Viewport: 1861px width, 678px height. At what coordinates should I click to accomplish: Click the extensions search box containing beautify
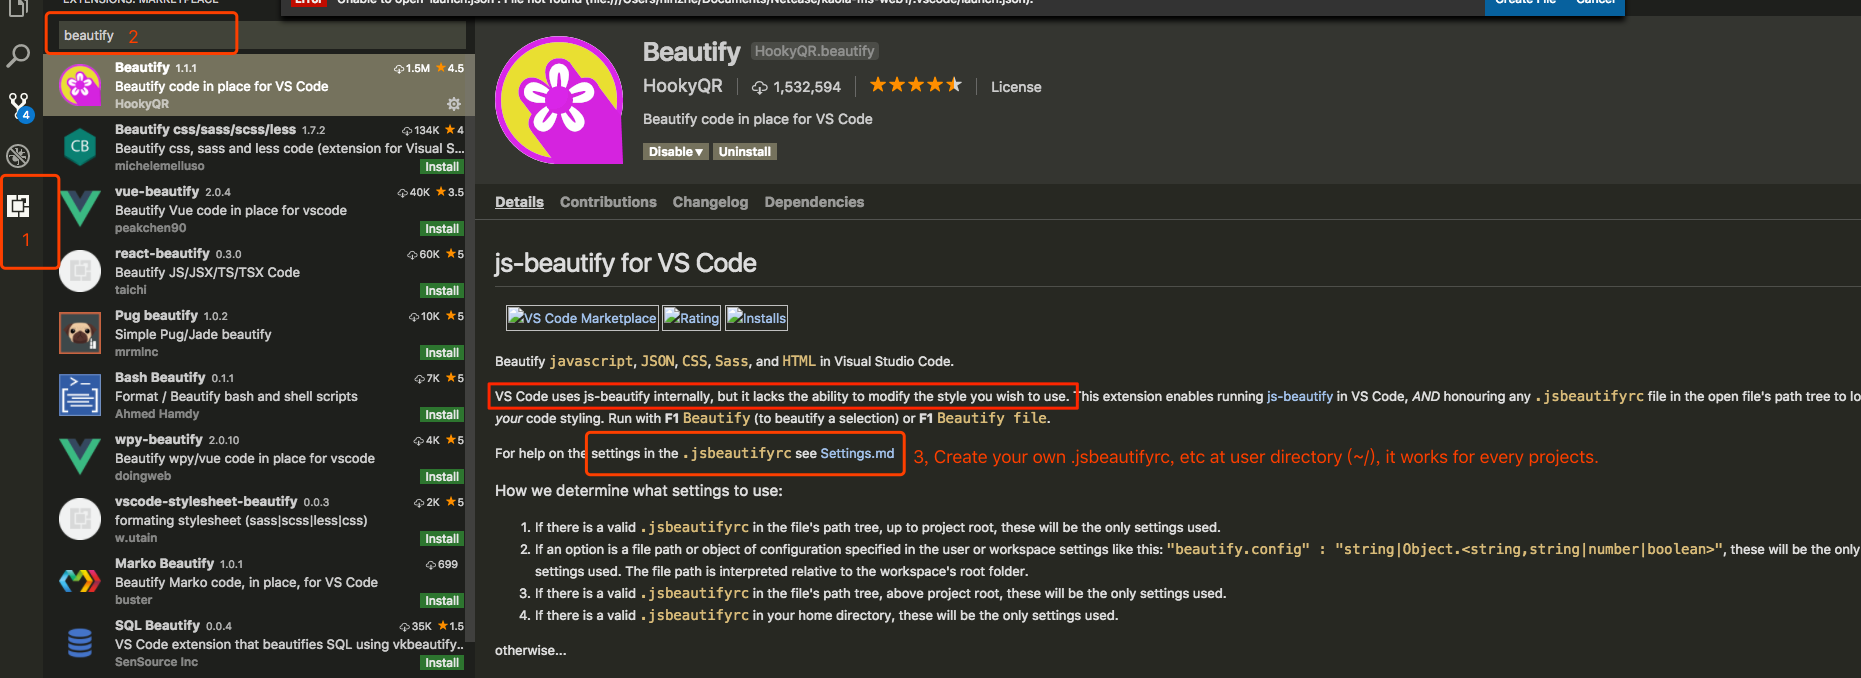tap(260, 35)
